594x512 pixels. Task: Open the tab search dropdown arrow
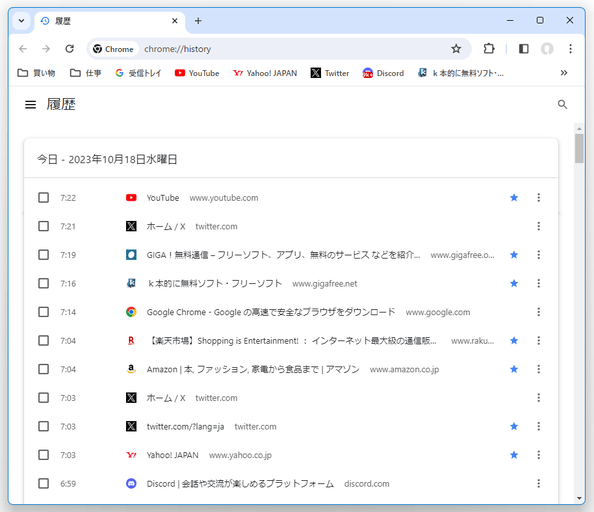click(x=22, y=21)
